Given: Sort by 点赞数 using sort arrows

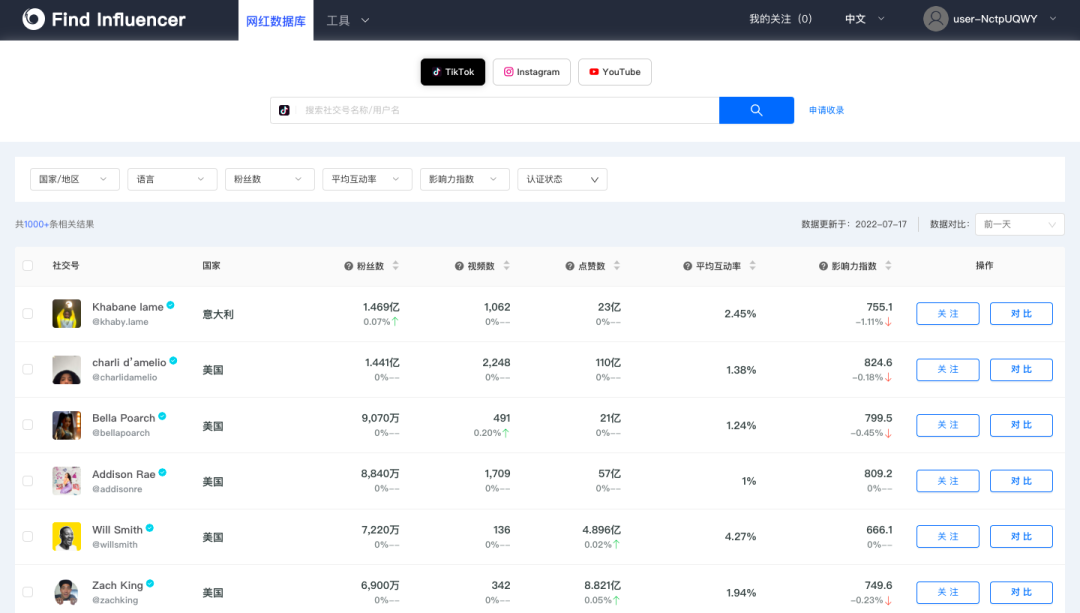Looking at the screenshot, I should point(616,266).
